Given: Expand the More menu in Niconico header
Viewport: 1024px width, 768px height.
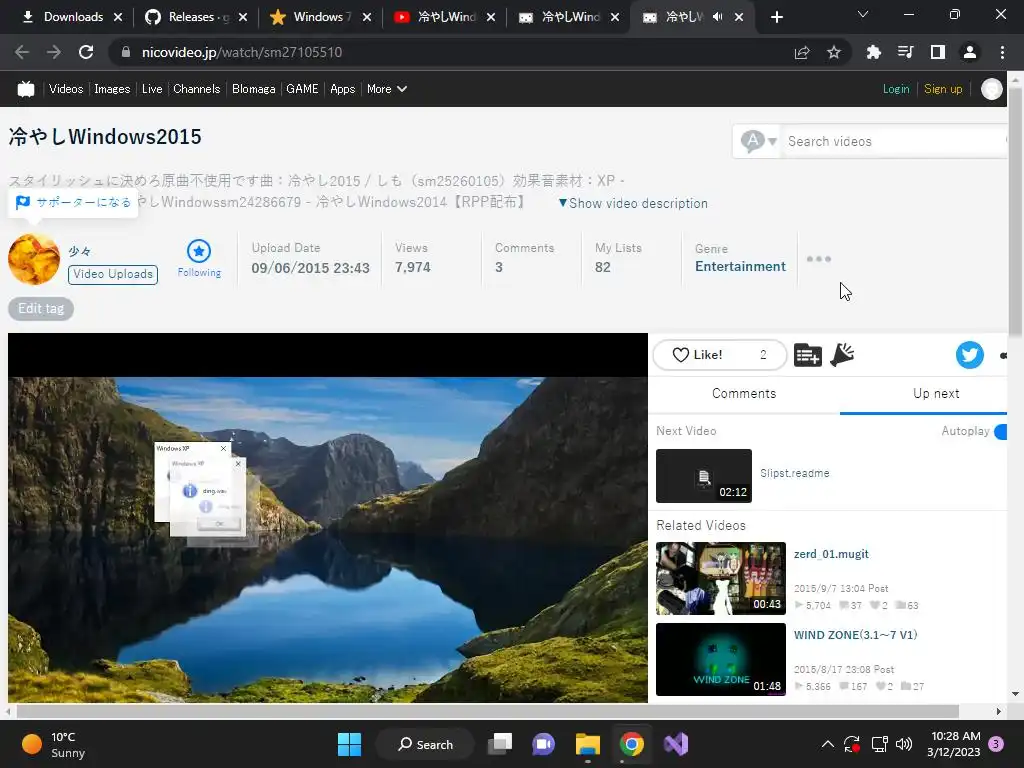Looking at the screenshot, I should point(387,89).
